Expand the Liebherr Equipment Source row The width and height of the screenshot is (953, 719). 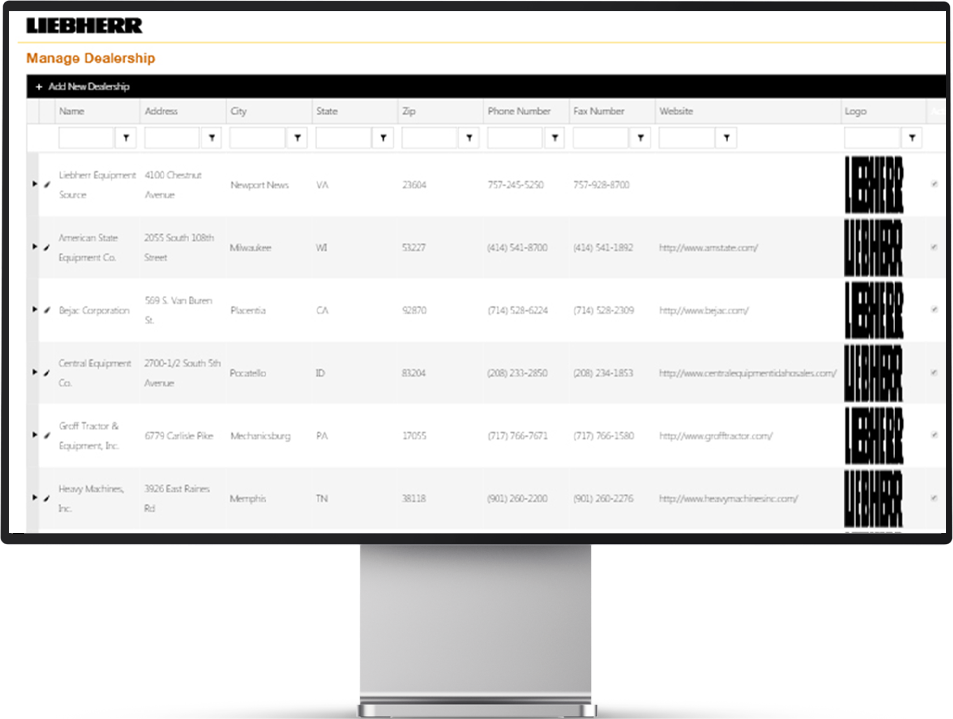pyautogui.click(x=33, y=185)
